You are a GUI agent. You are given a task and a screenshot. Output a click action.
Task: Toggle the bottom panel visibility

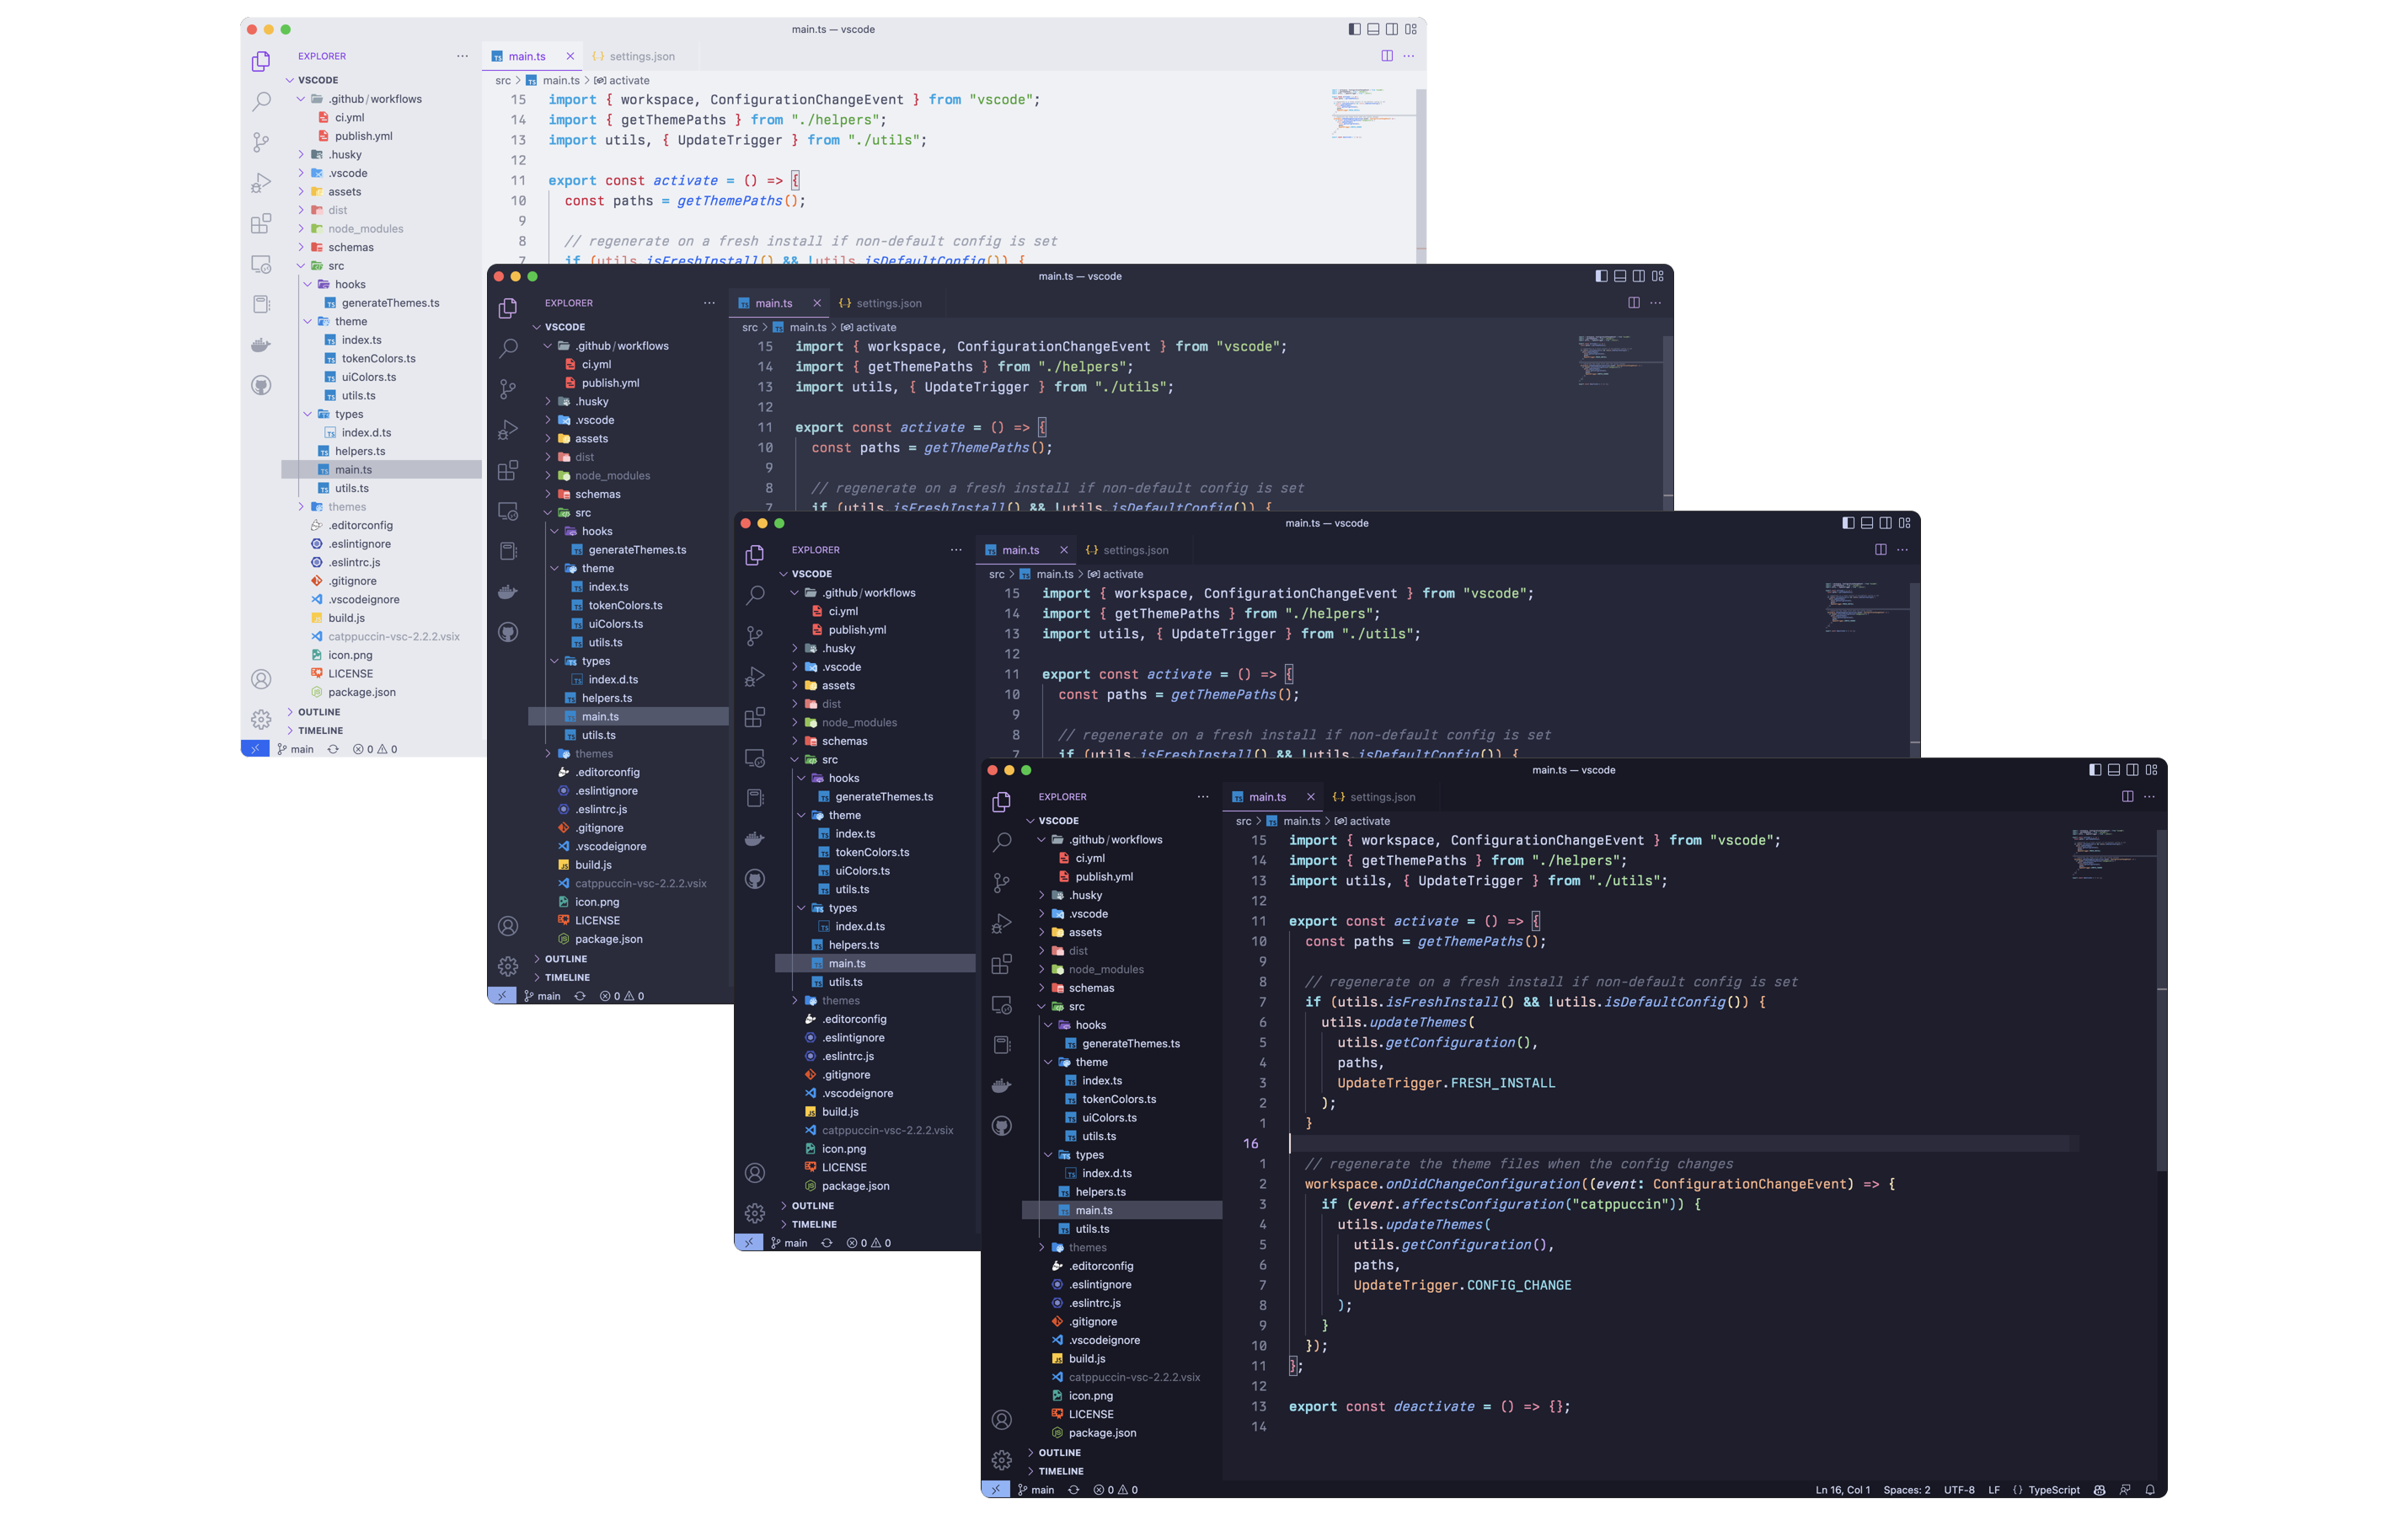click(2112, 770)
